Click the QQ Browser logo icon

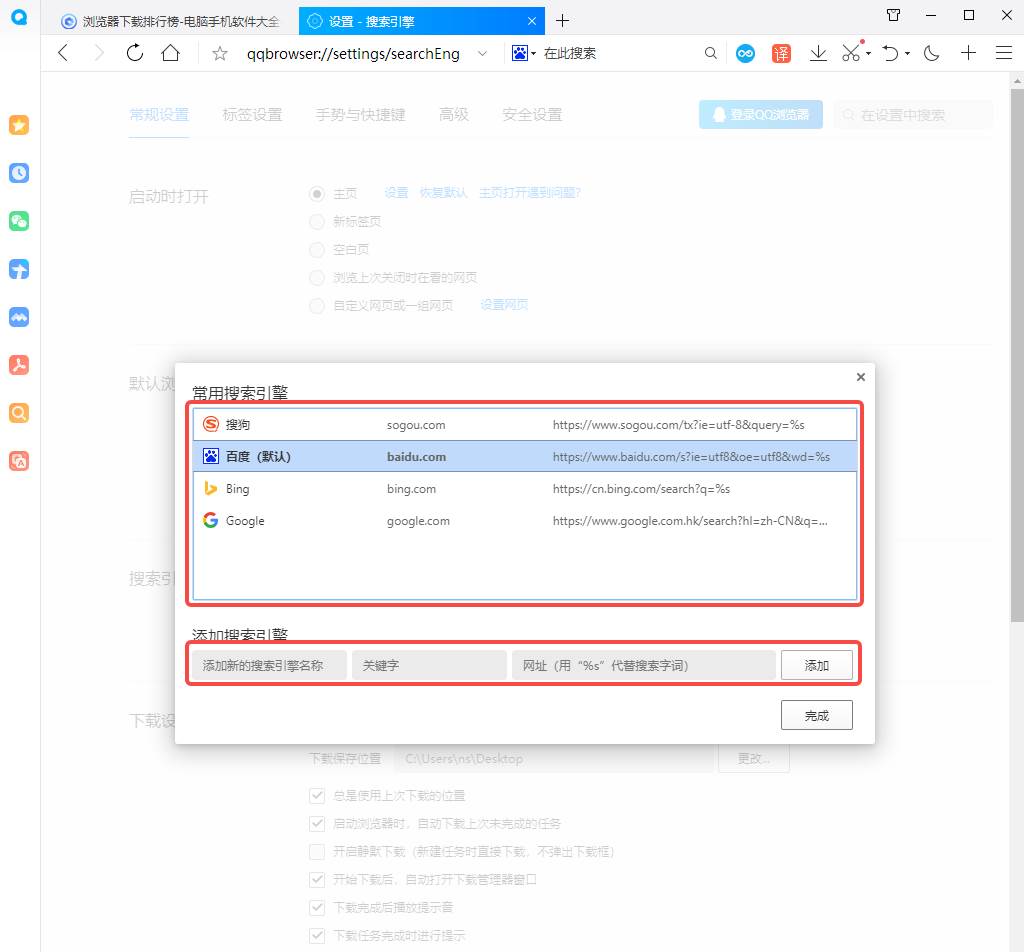pyautogui.click(x=20, y=17)
